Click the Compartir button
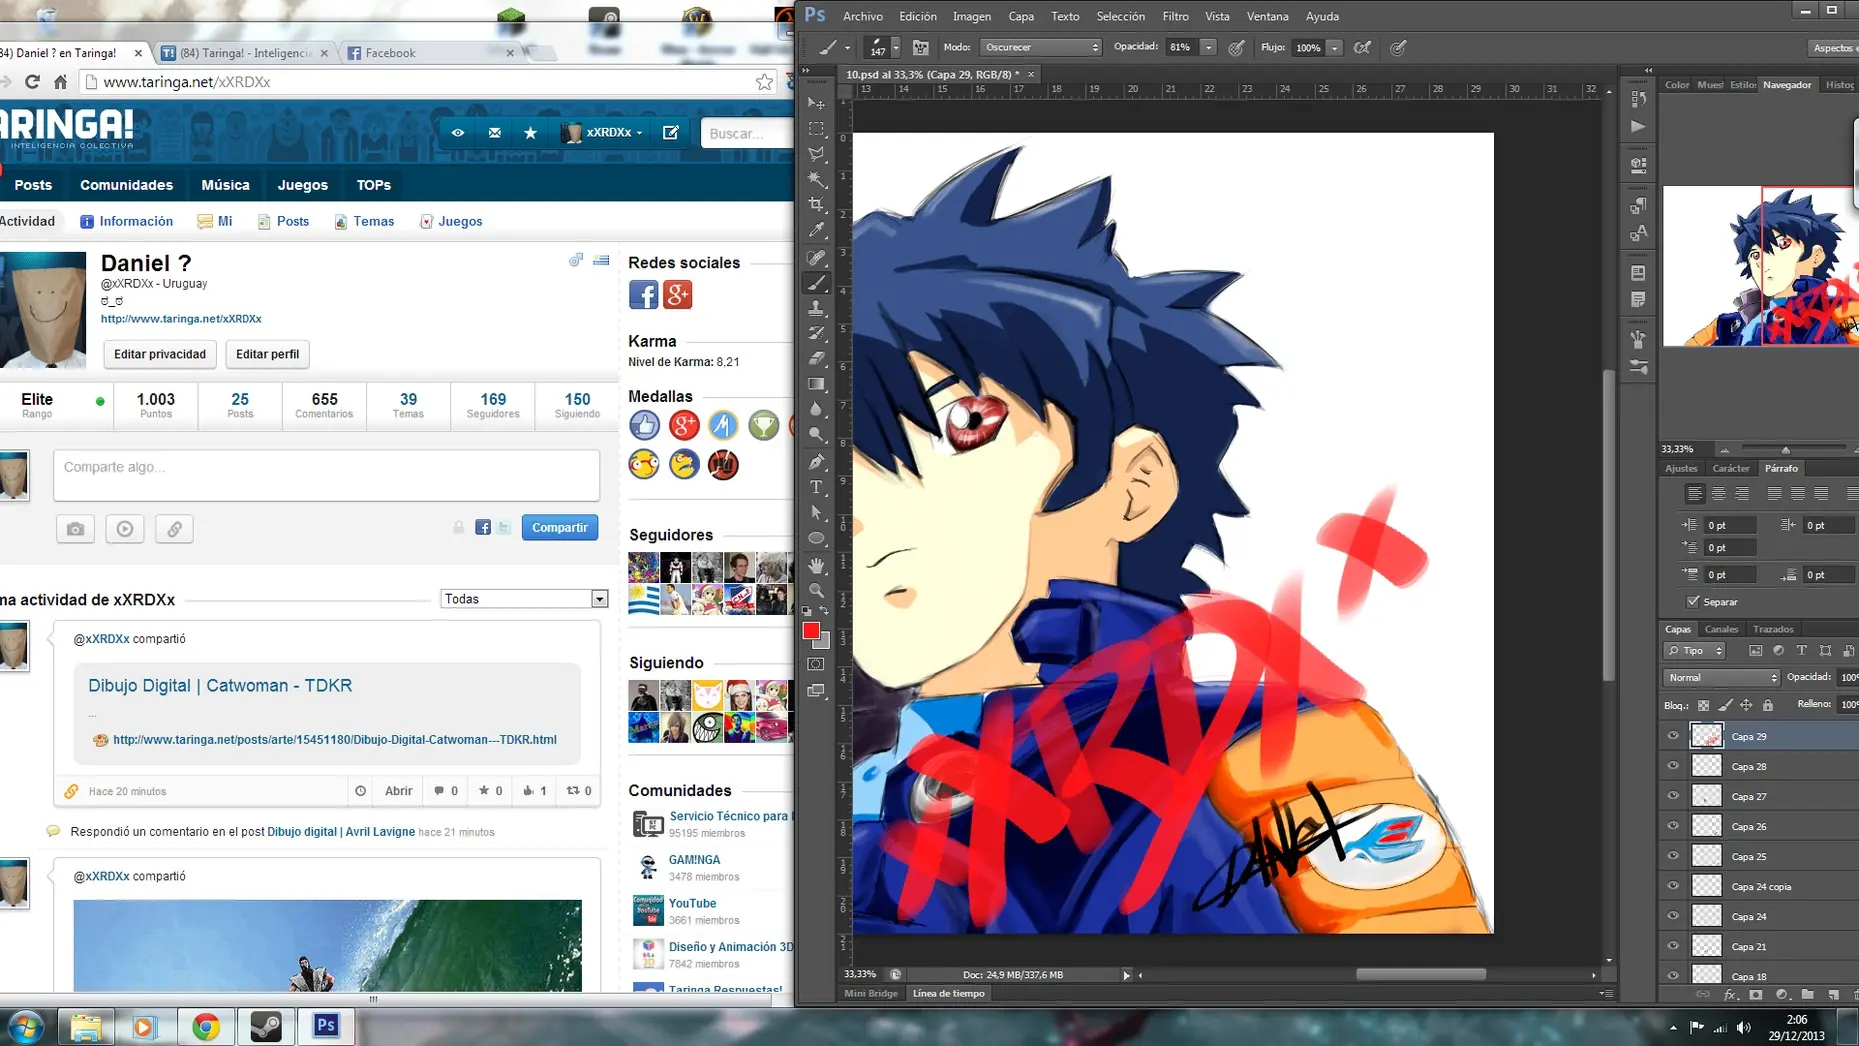The image size is (1859, 1046). coord(560,527)
